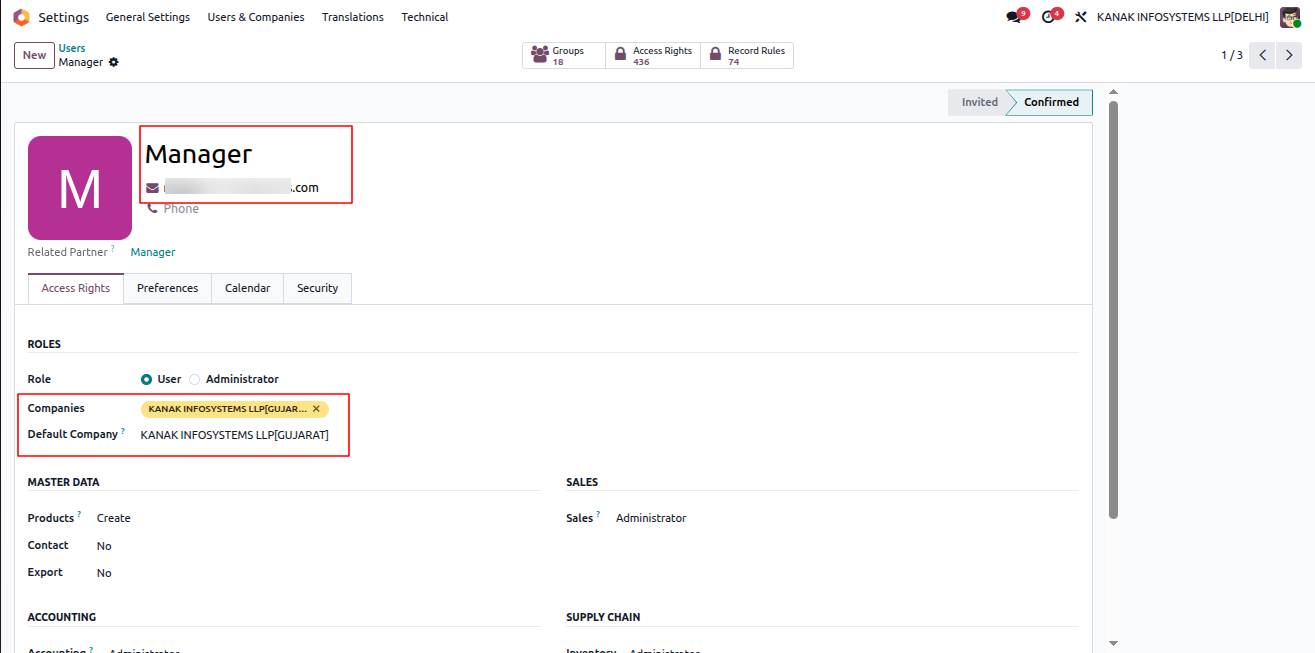Click the scrollbar down arrow

(1113, 643)
